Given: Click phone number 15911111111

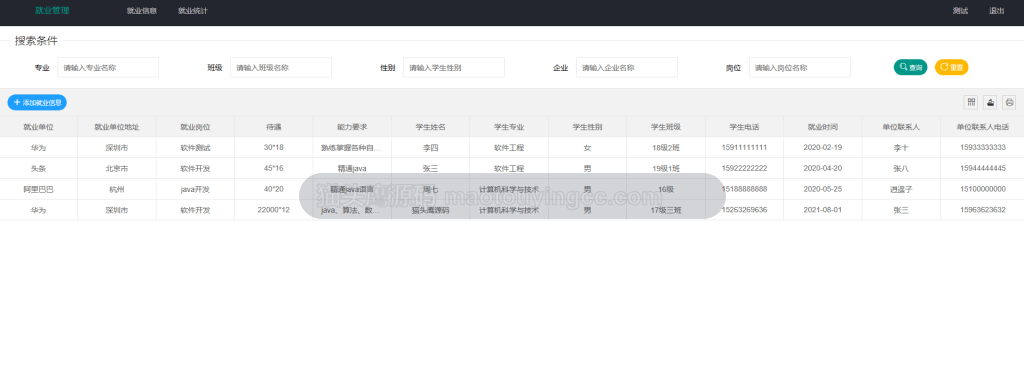Looking at the screenshot, I should coord(744,148).
